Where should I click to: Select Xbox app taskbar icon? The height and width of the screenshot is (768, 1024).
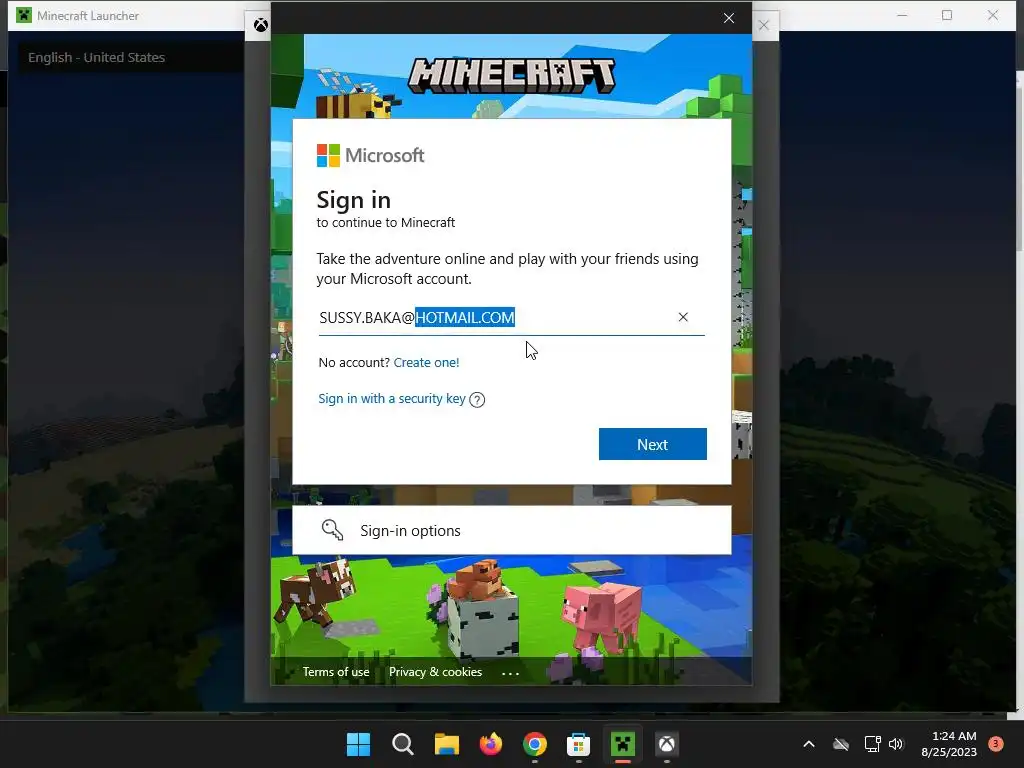tap(667, 744)
